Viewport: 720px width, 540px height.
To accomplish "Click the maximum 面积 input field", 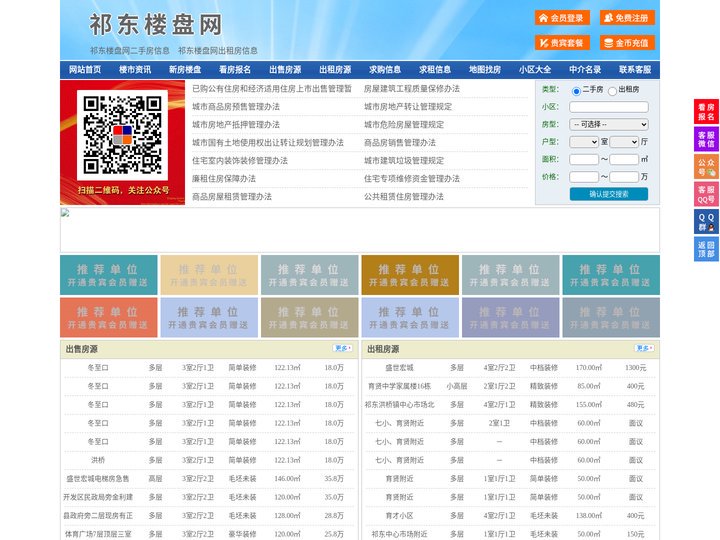I will coord(624,159).
